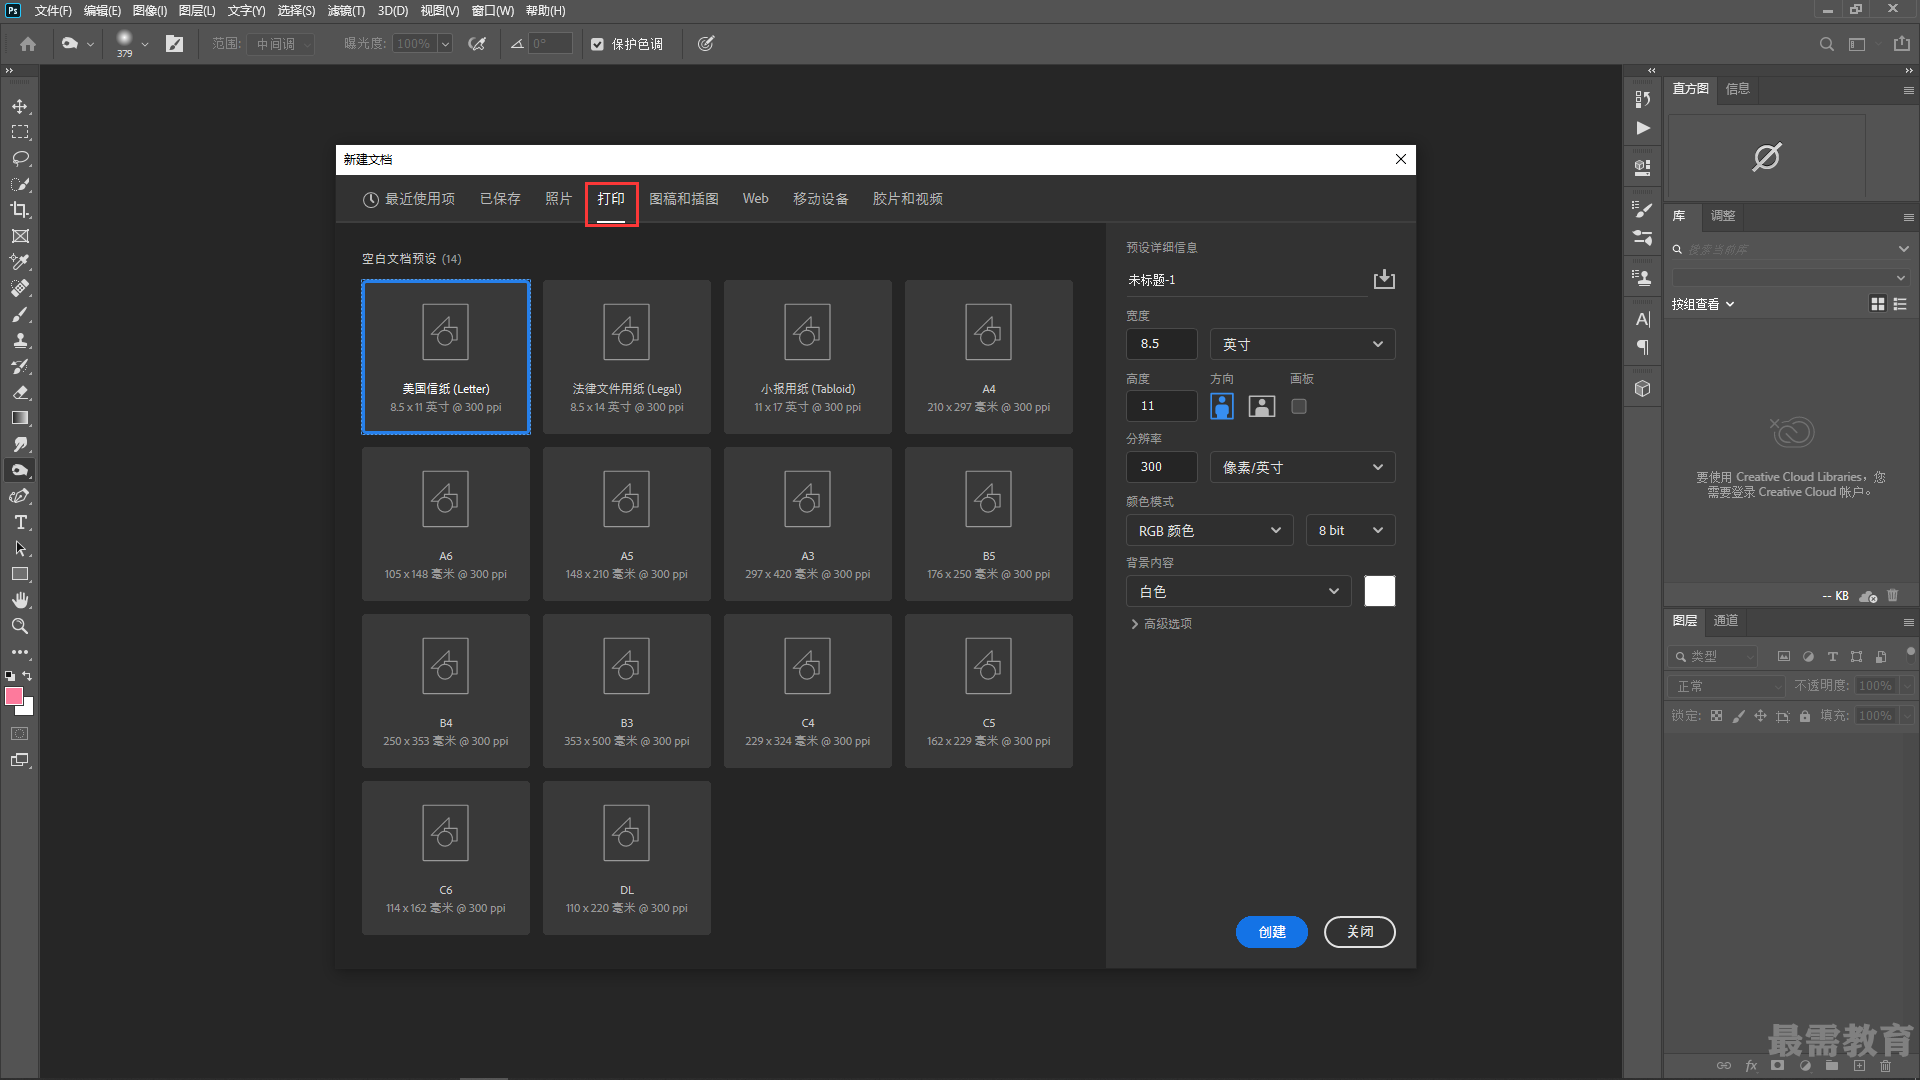Open the 滤镜(T) menu
This screenshot has height=1080, width=1920.
coord(346,10)
